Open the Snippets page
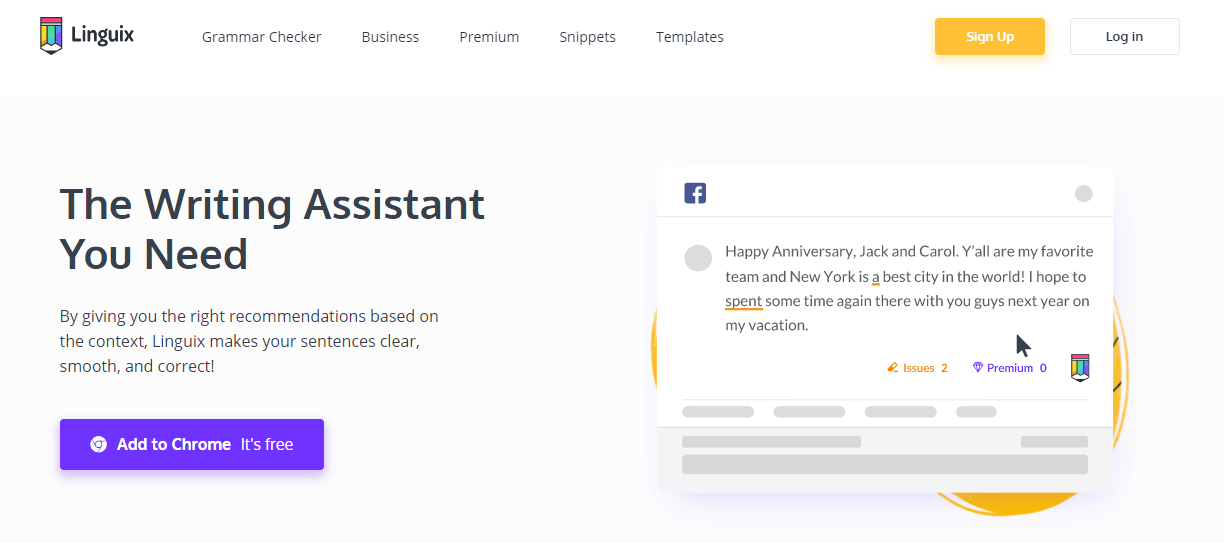The height and width of the screenshot is (543, 1224). [588, 37]
